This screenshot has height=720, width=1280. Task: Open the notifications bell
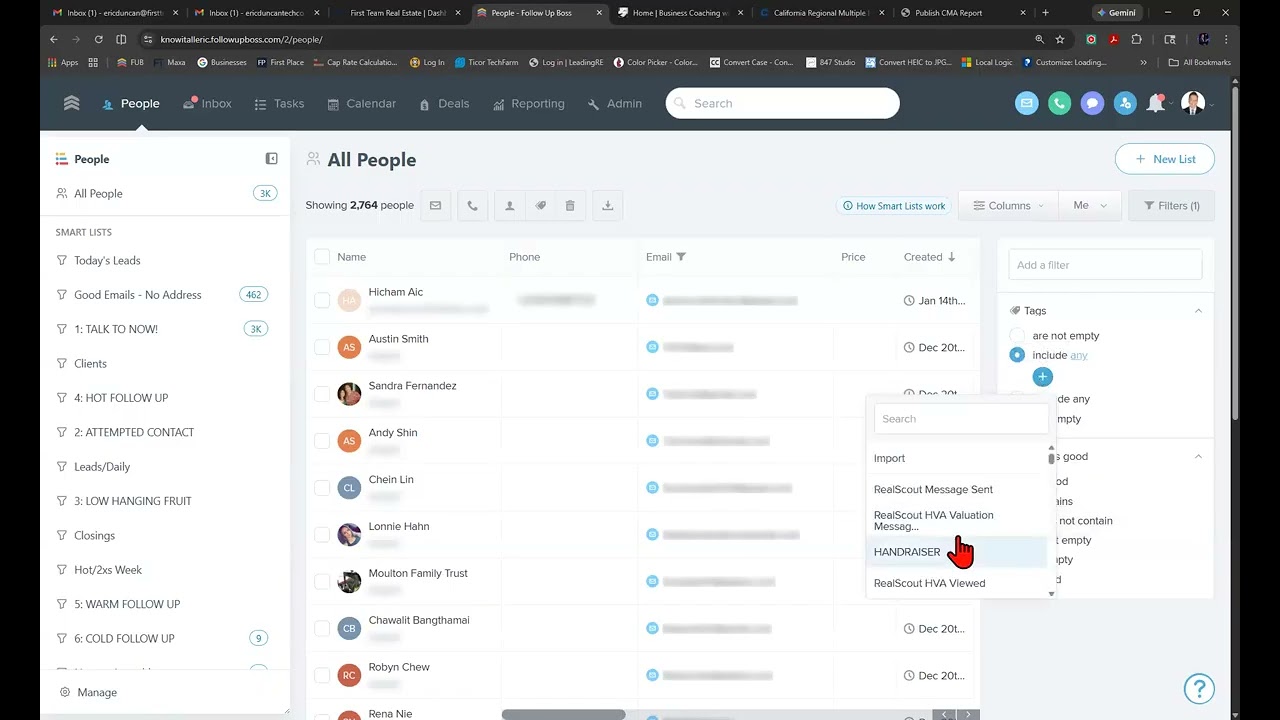point(1156,103)
